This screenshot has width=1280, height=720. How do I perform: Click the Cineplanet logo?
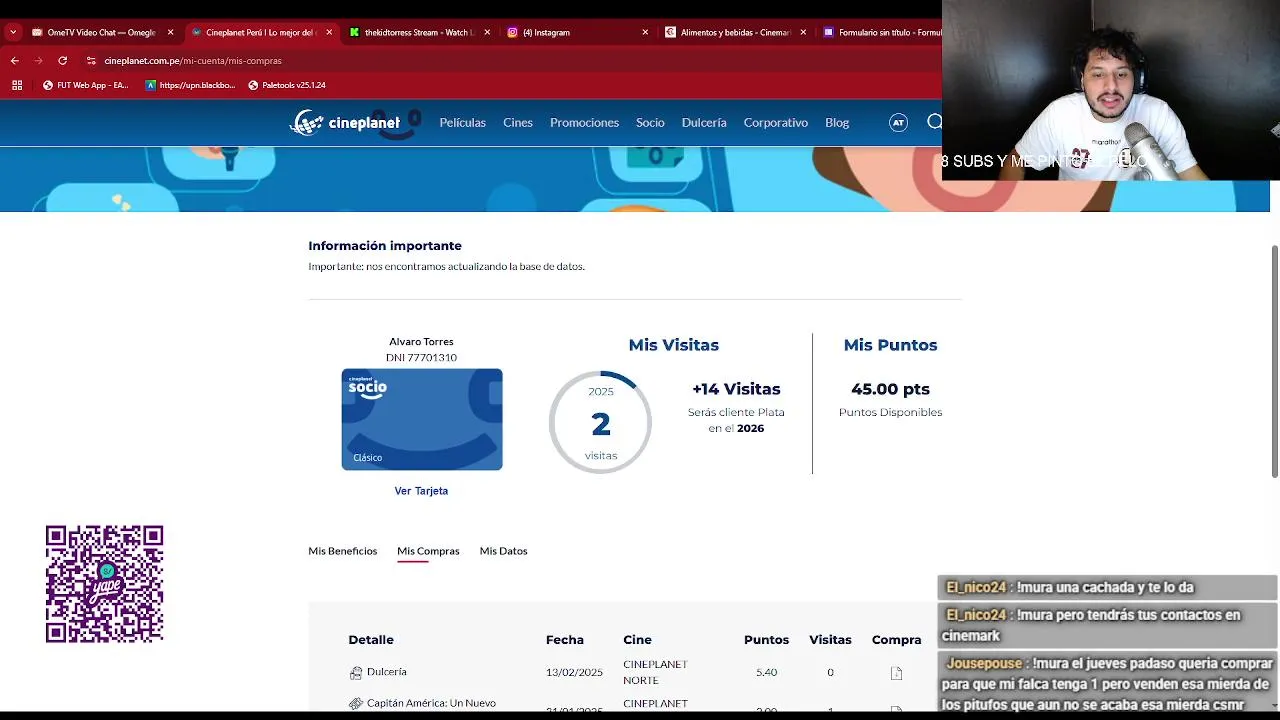(346, 123)
